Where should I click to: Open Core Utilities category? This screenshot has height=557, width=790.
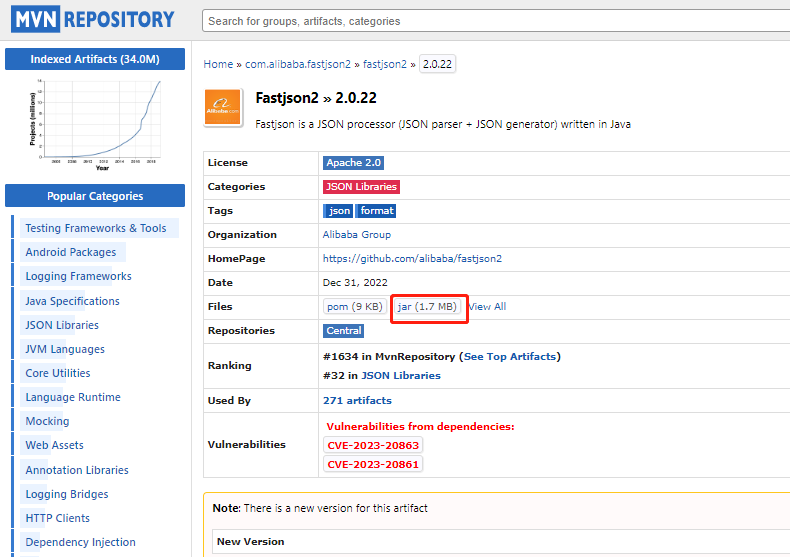[58, 373]
